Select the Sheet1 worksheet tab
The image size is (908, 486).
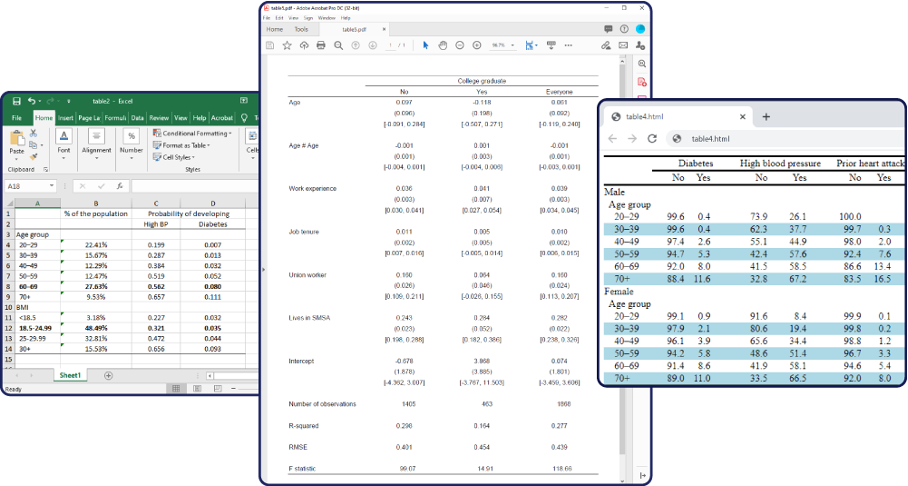click(70, 375)
